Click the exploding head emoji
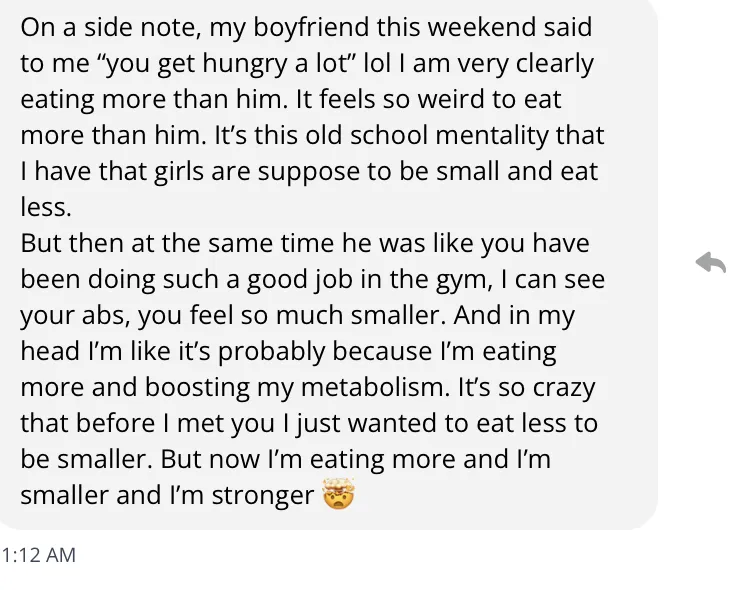This screenshot has height=590, width=736. pos(338,494)
